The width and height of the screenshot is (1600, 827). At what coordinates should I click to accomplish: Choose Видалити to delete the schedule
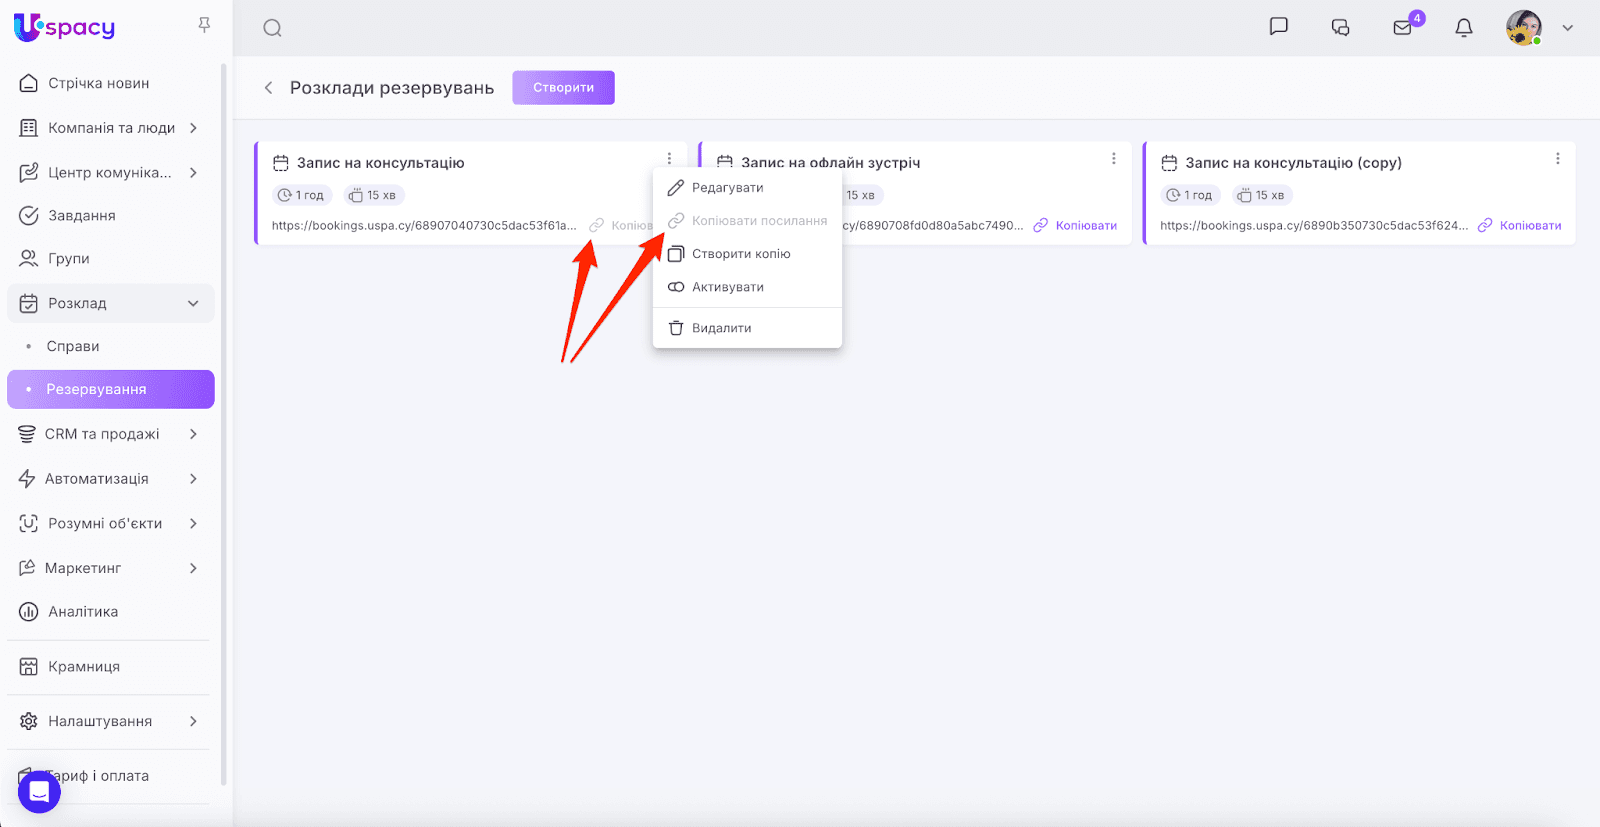click(721, 328)
